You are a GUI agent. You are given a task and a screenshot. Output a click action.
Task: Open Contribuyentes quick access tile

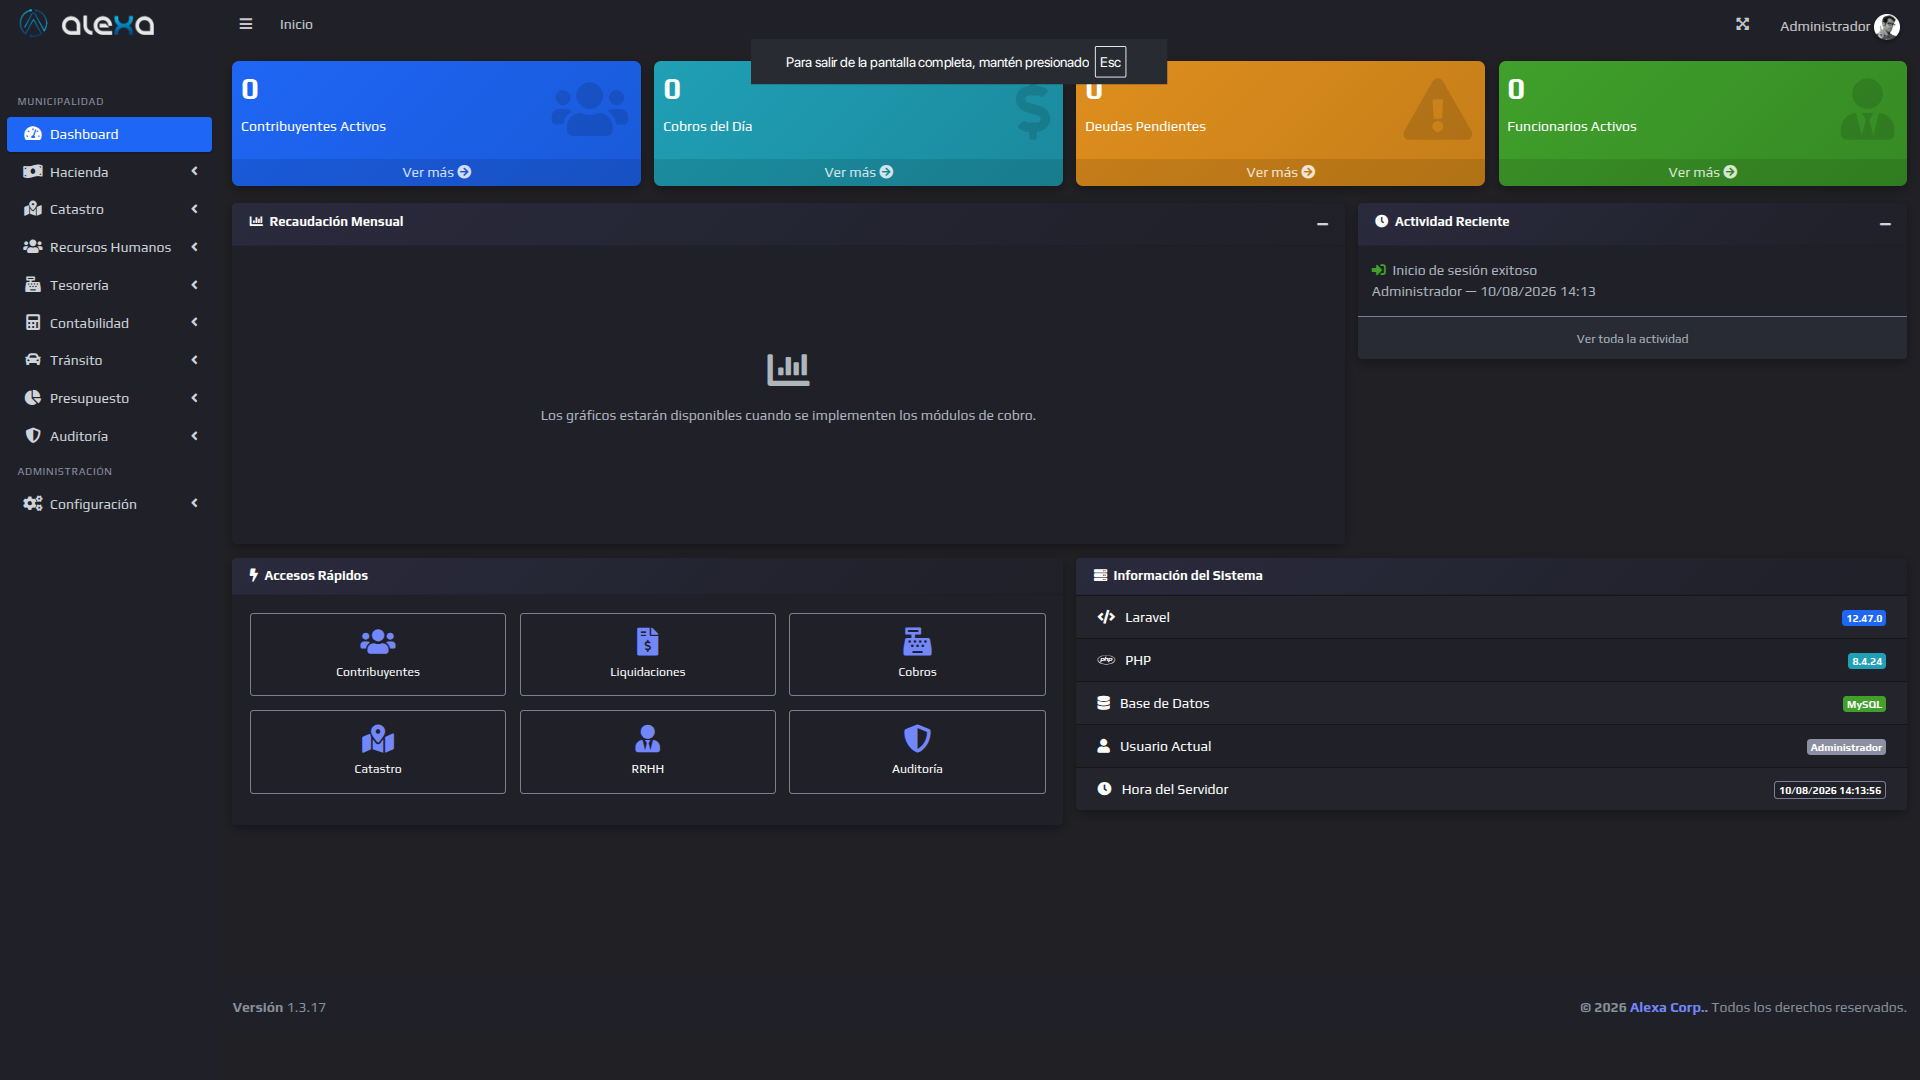click(x=378, y=654)
